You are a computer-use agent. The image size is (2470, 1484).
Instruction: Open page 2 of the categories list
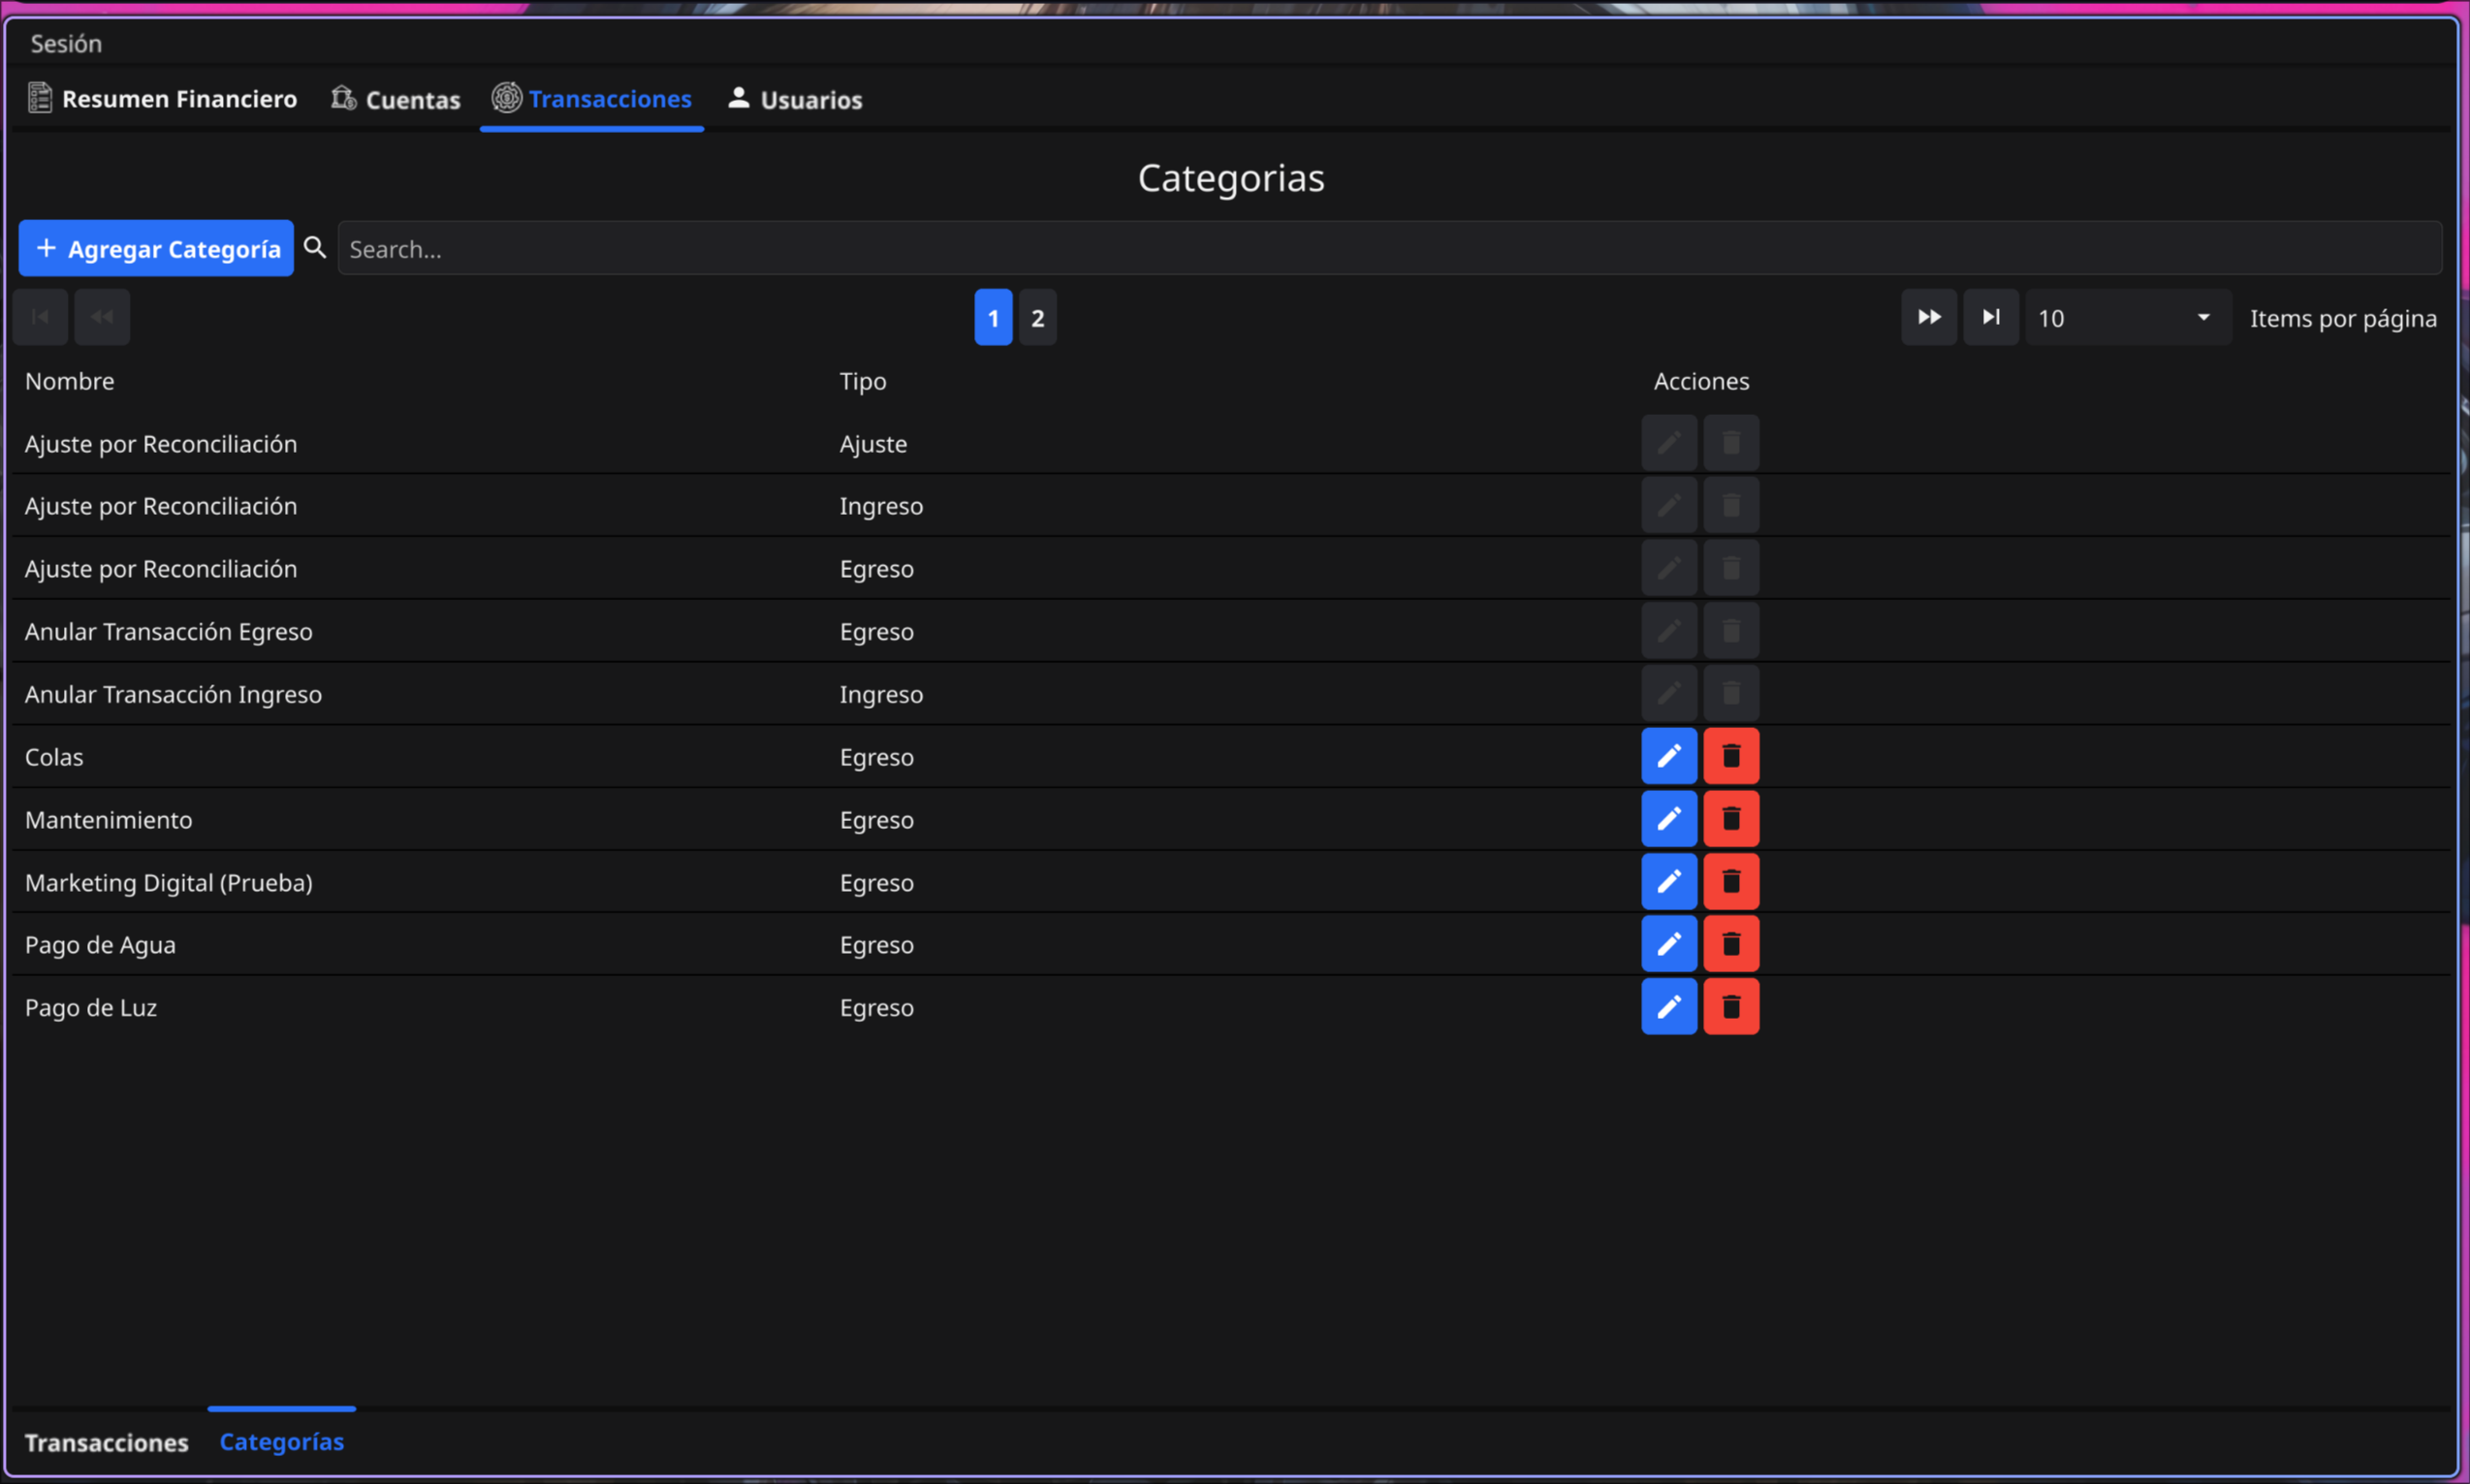1037,317
